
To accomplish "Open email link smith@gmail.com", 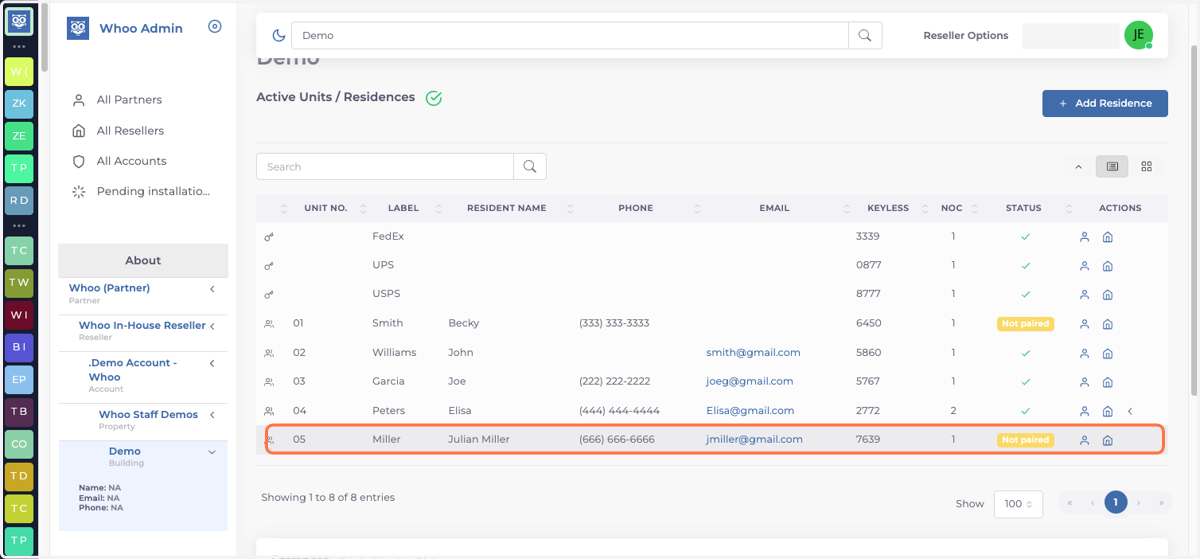I will click(753, 353).
